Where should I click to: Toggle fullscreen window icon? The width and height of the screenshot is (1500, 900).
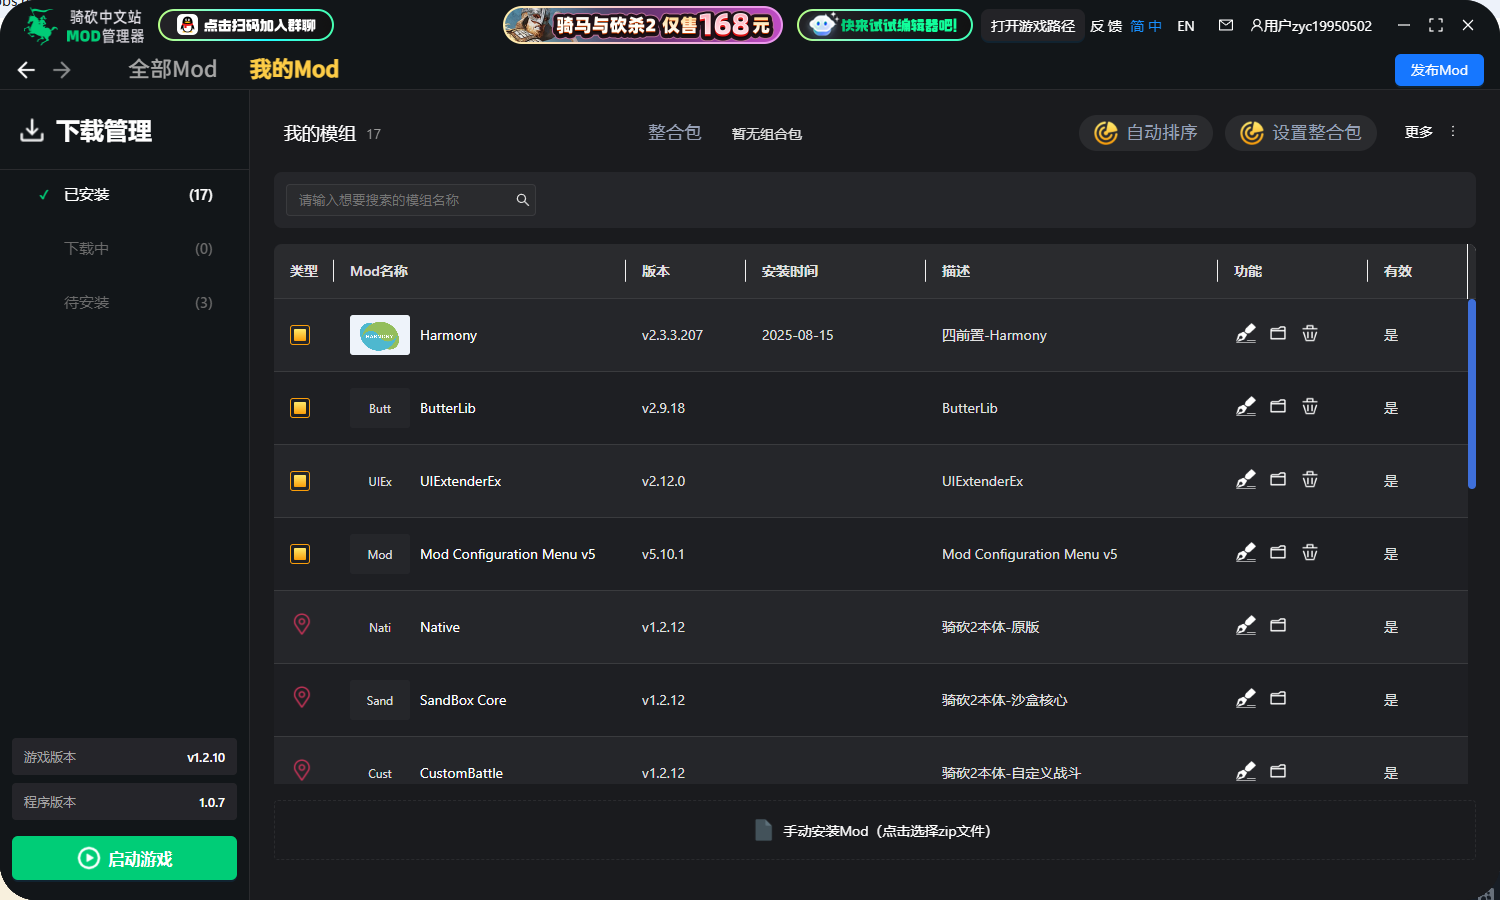1436,25
